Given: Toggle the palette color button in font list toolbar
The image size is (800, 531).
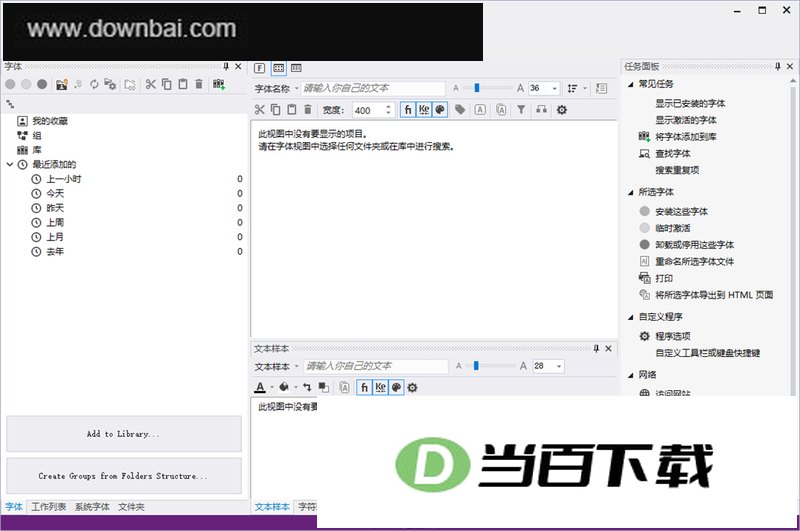Looking at the screenshot, I should tap(440, 110).
